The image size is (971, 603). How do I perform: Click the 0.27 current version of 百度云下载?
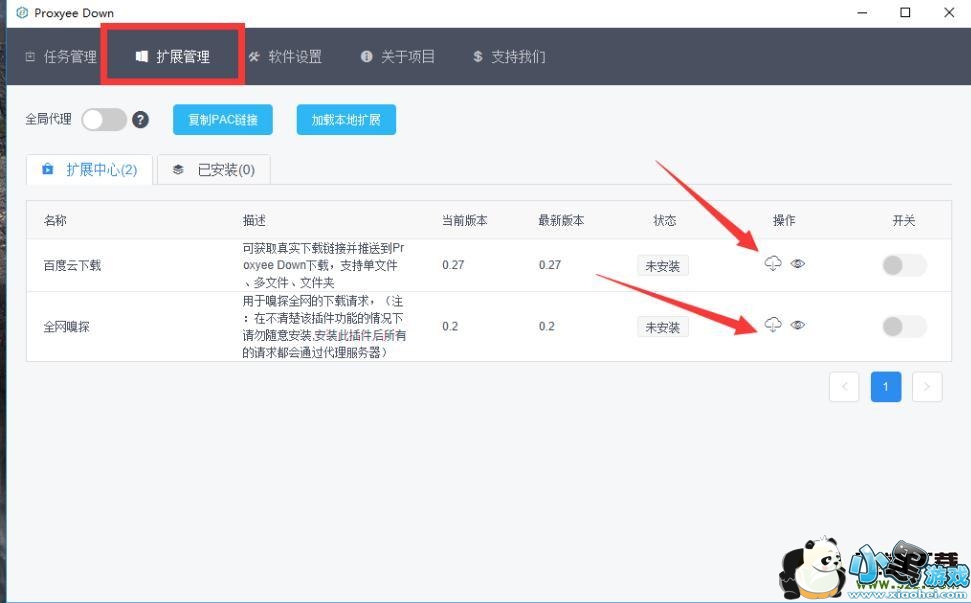coord(453,265)
